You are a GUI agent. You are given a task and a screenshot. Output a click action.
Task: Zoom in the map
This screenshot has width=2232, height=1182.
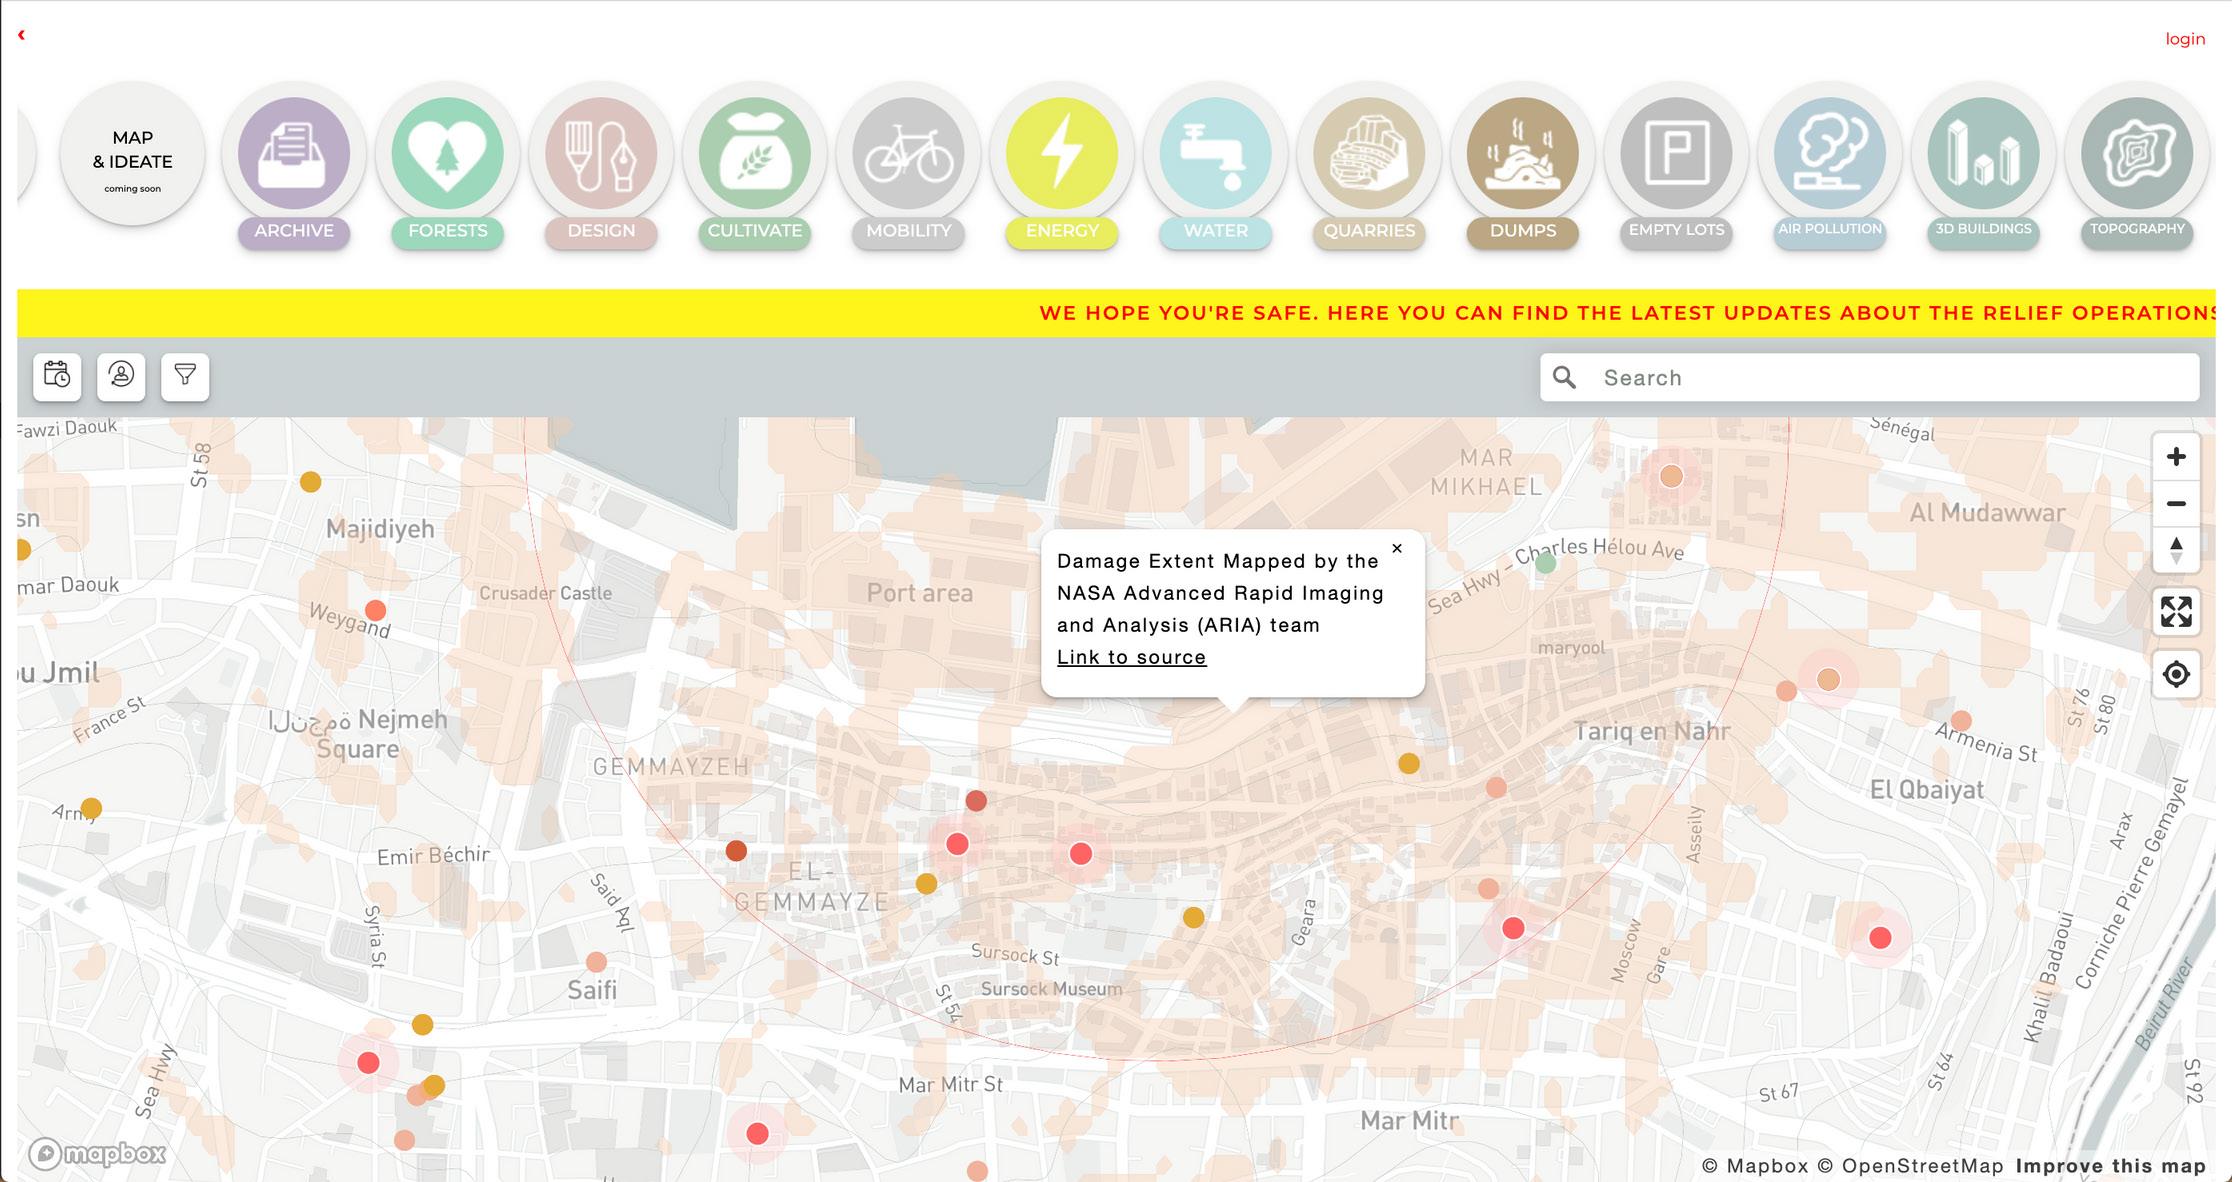pyautogui.click(x=2175, y=457)
